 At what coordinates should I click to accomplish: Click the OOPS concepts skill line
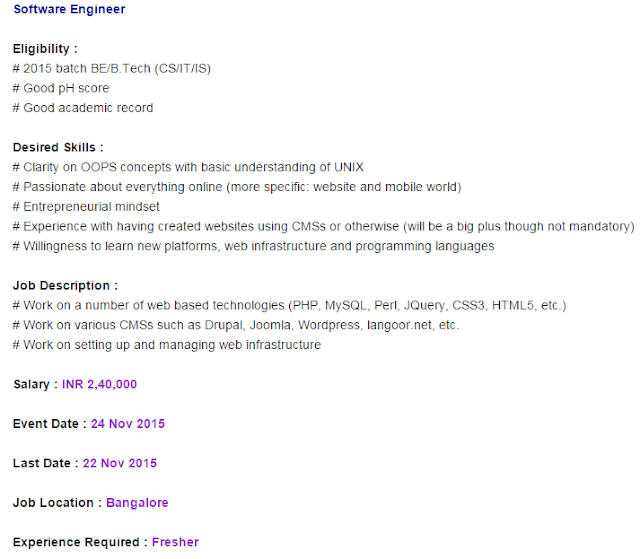[195, 167]
